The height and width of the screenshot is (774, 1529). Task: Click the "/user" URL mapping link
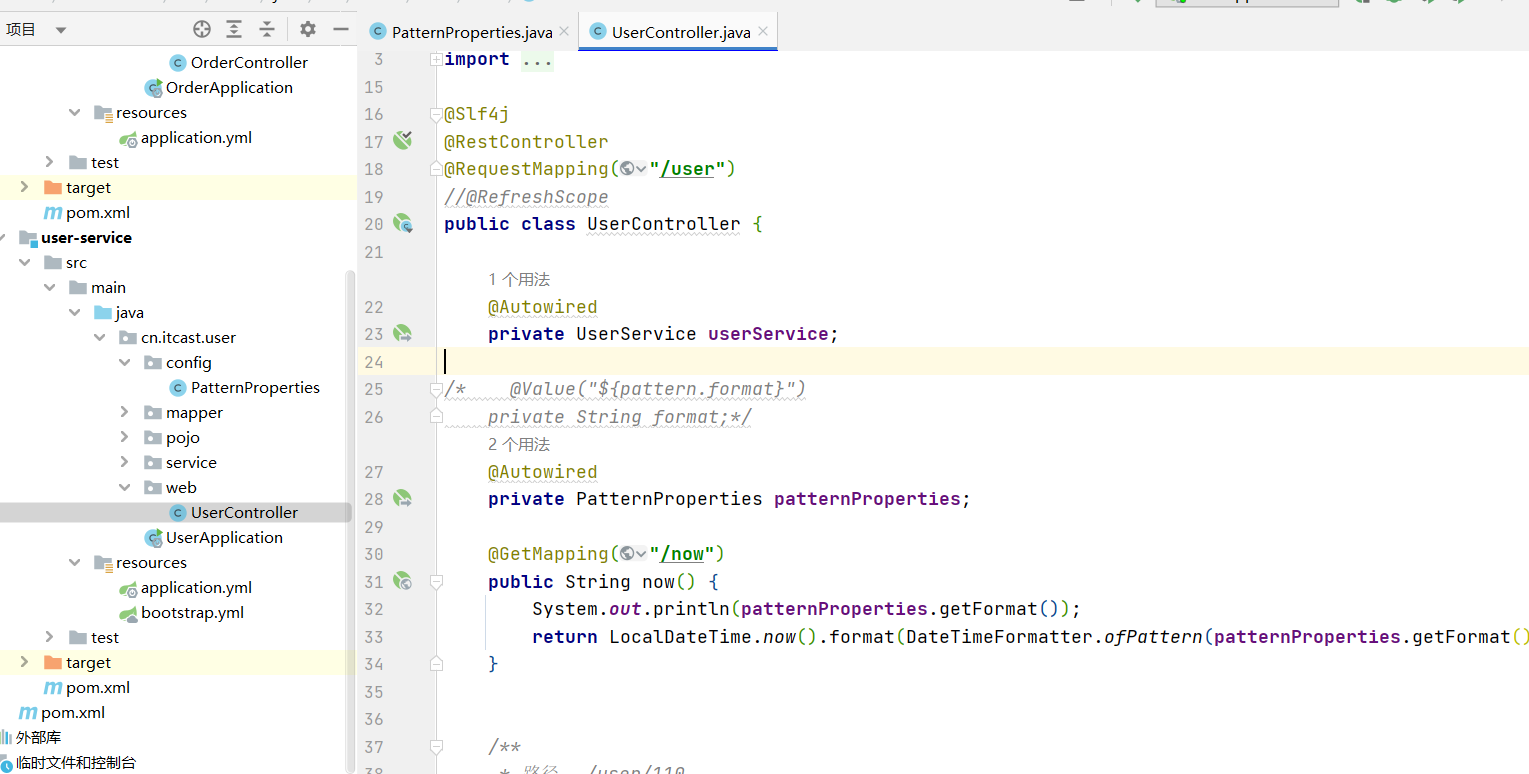click(x=687, y=169)
